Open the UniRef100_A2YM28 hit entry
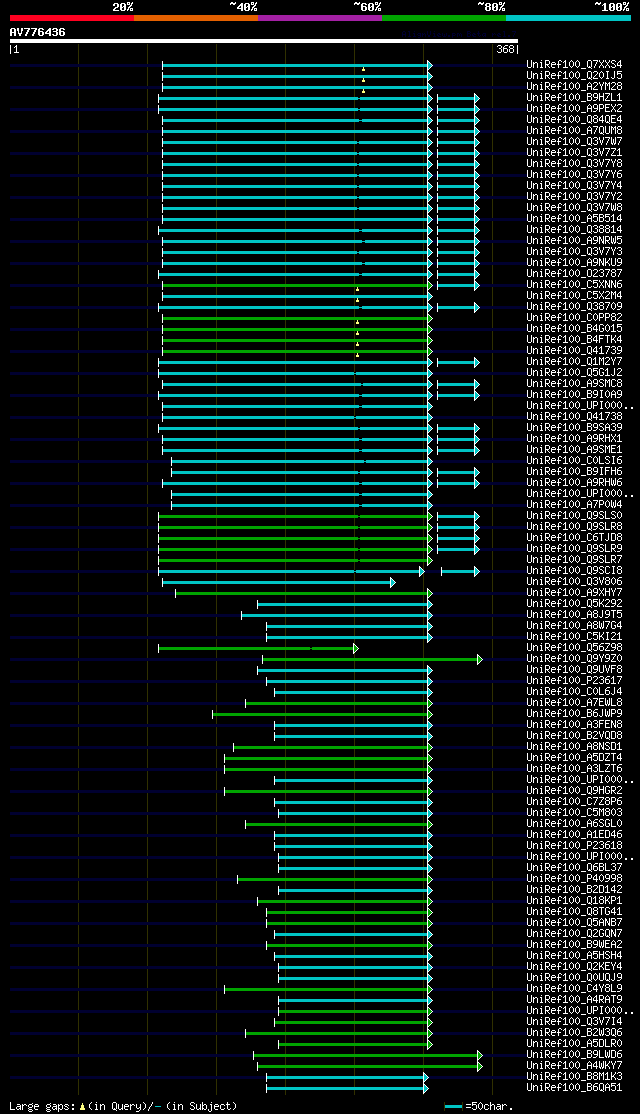 574,86
